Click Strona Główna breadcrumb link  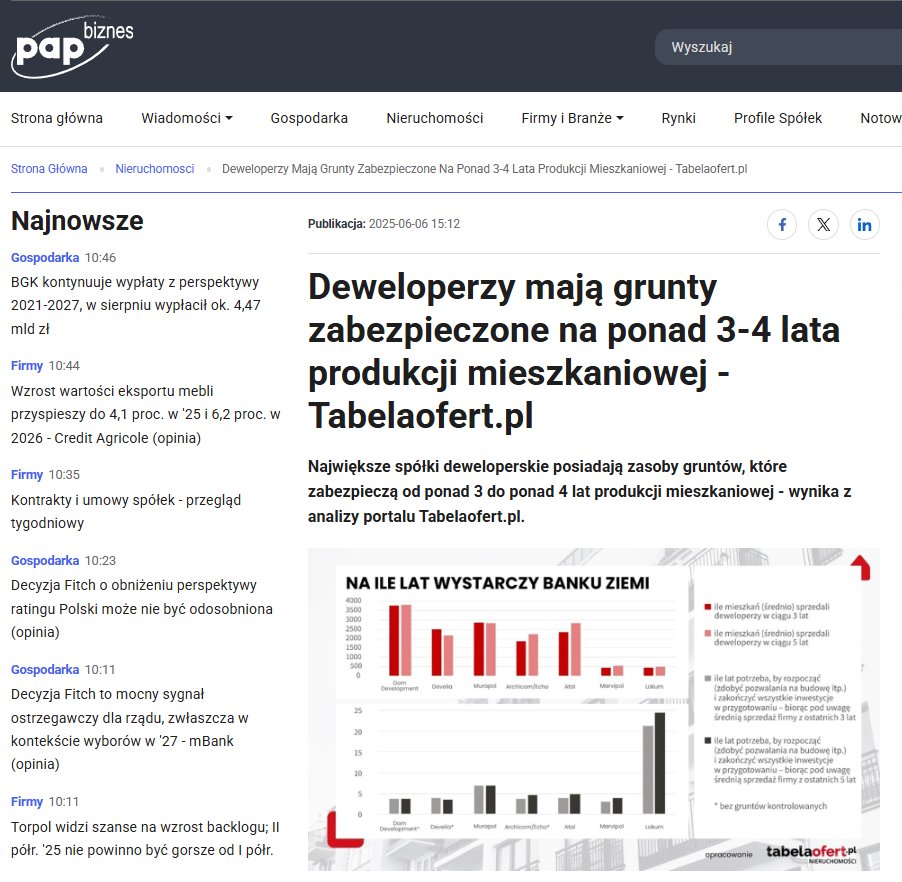49,169
